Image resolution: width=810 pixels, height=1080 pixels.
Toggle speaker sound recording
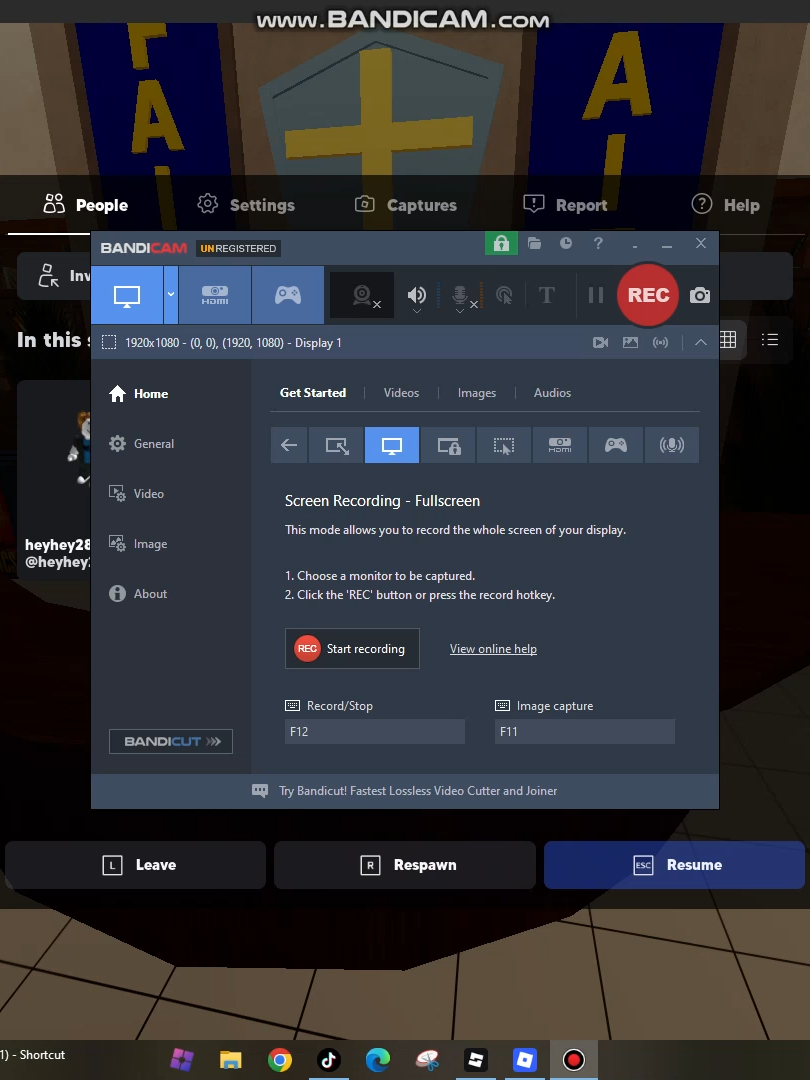click(x=417, y=295)
